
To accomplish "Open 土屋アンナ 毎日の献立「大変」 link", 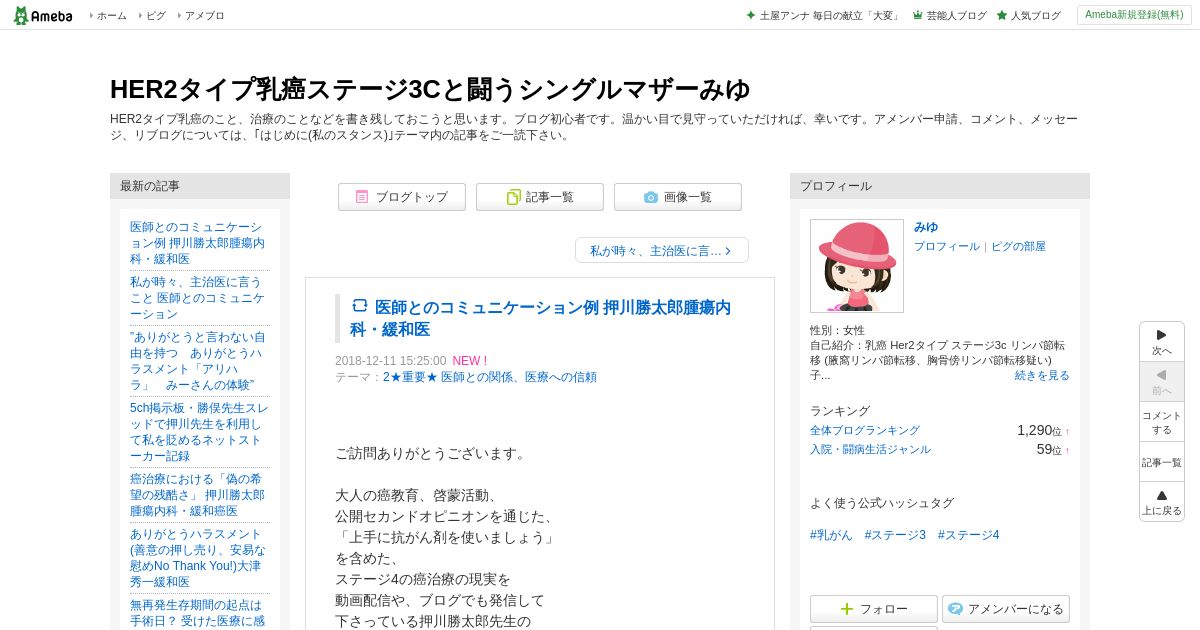I will 830,15.
